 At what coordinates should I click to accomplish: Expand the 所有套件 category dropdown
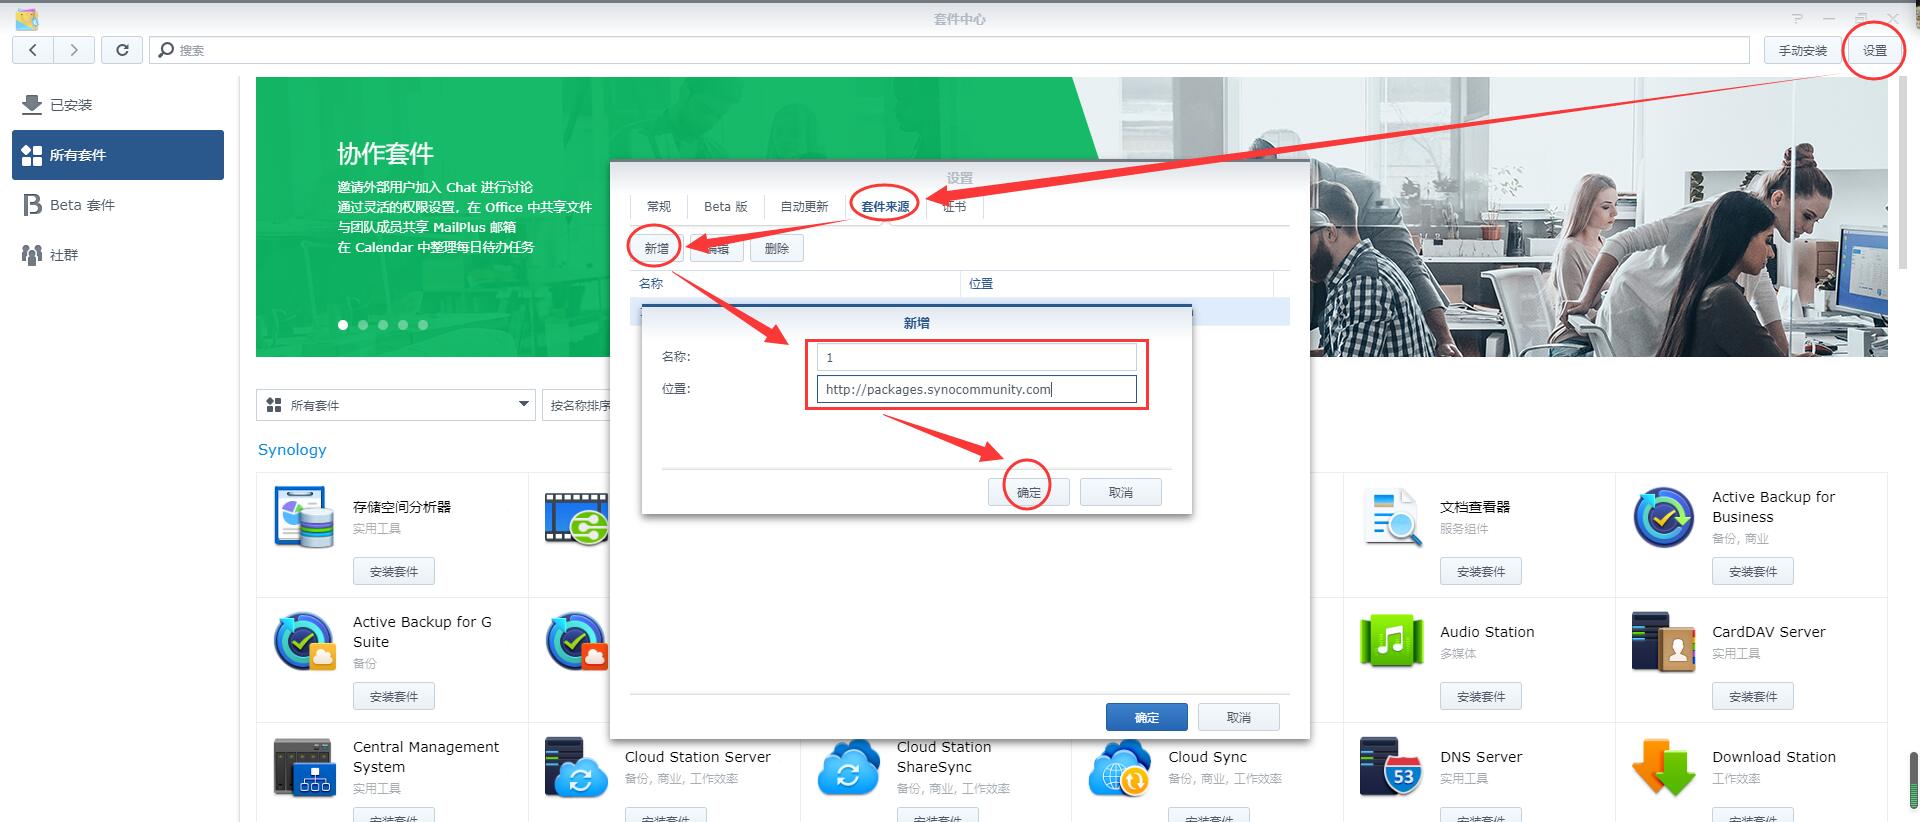[x=396, y=405]
